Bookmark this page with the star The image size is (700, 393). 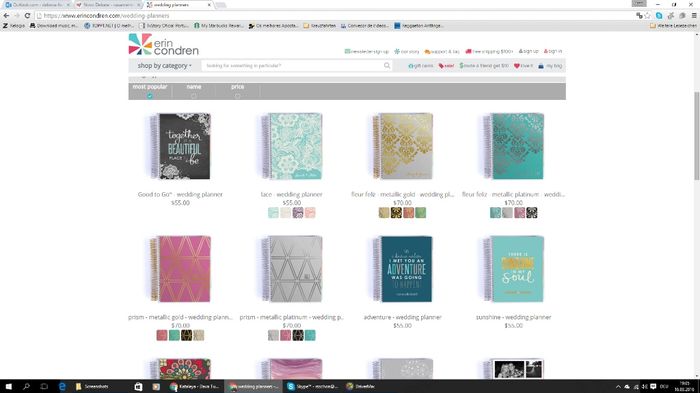[x=648, y=15]
